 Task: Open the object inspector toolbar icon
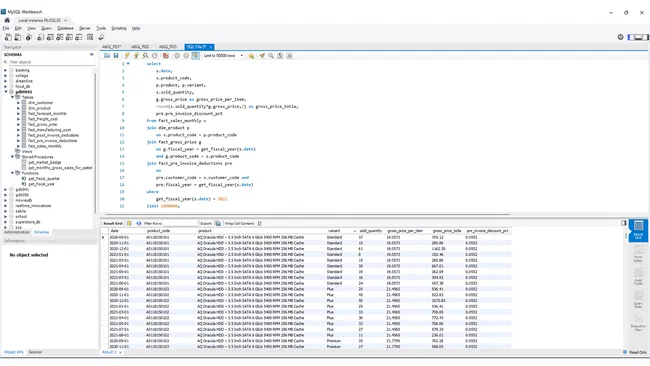(29, 37)
